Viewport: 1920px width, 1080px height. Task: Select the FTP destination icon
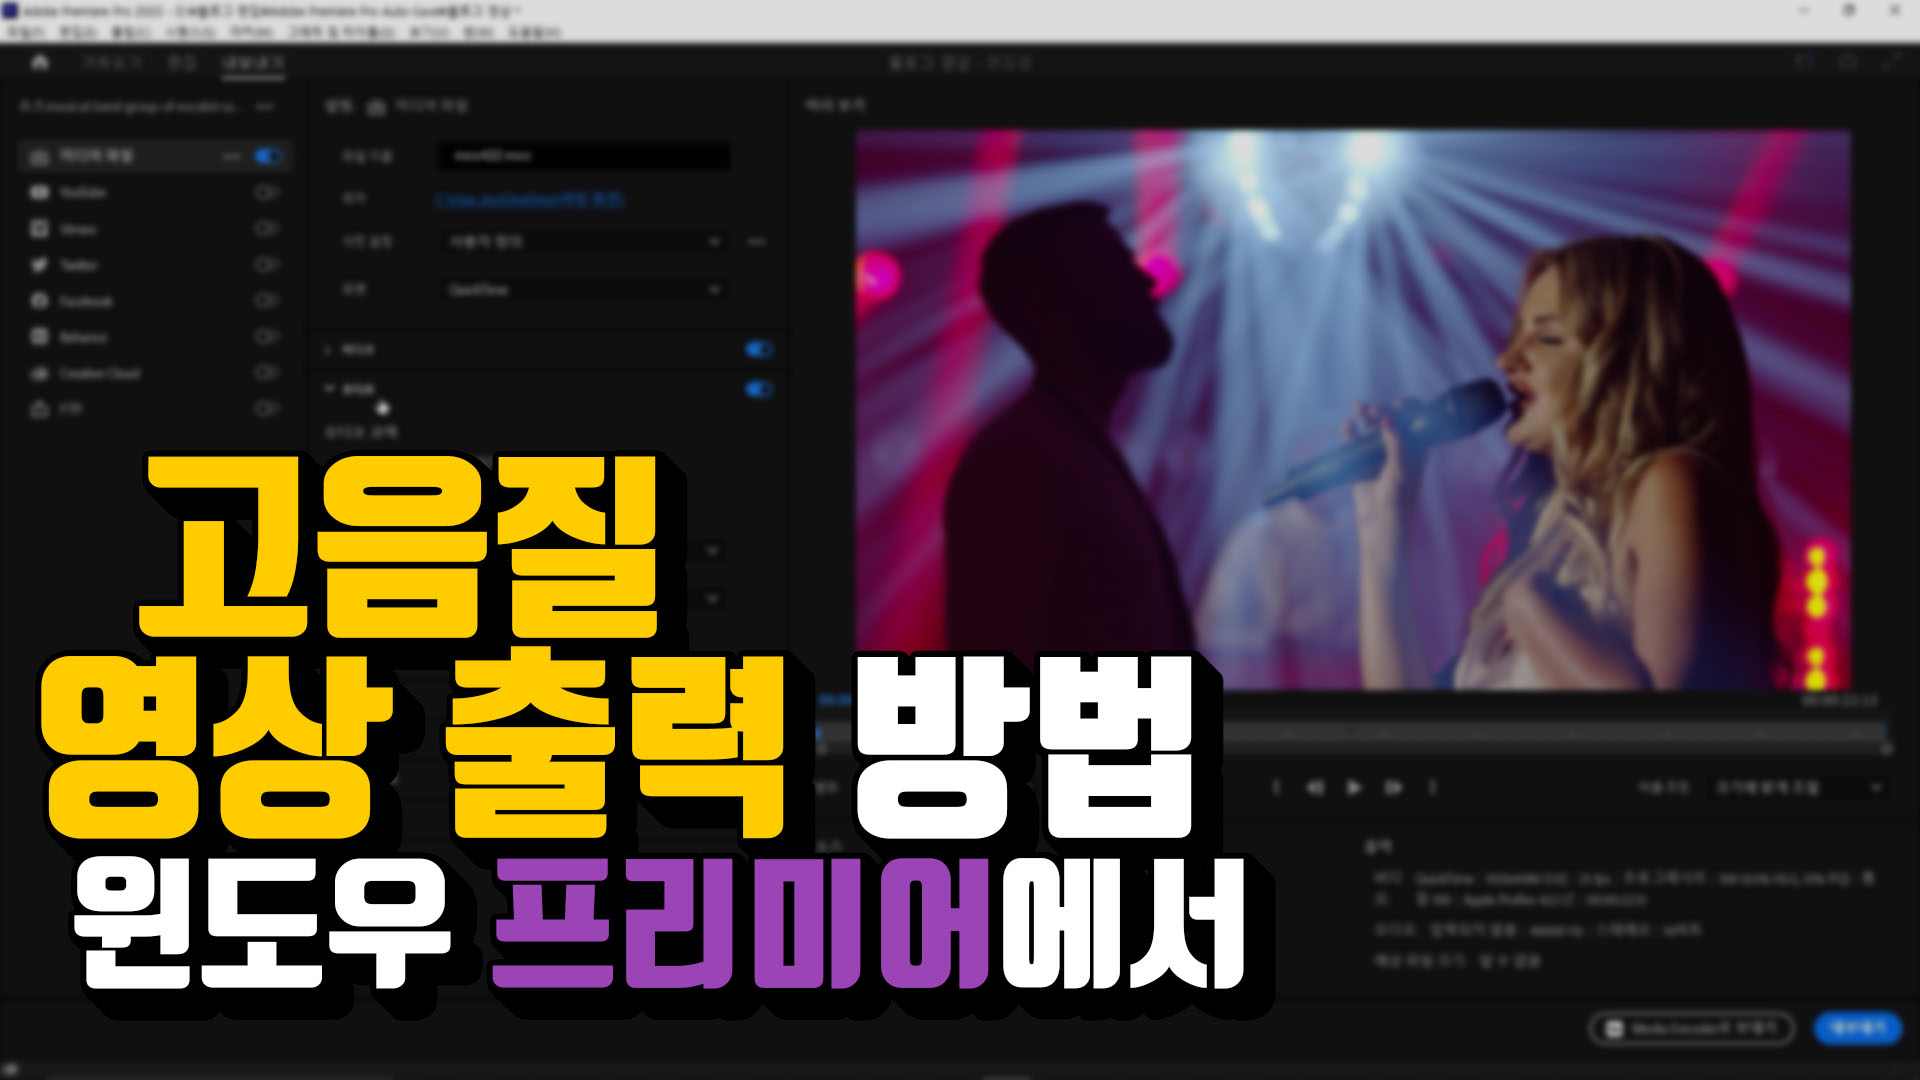(39, 410)
